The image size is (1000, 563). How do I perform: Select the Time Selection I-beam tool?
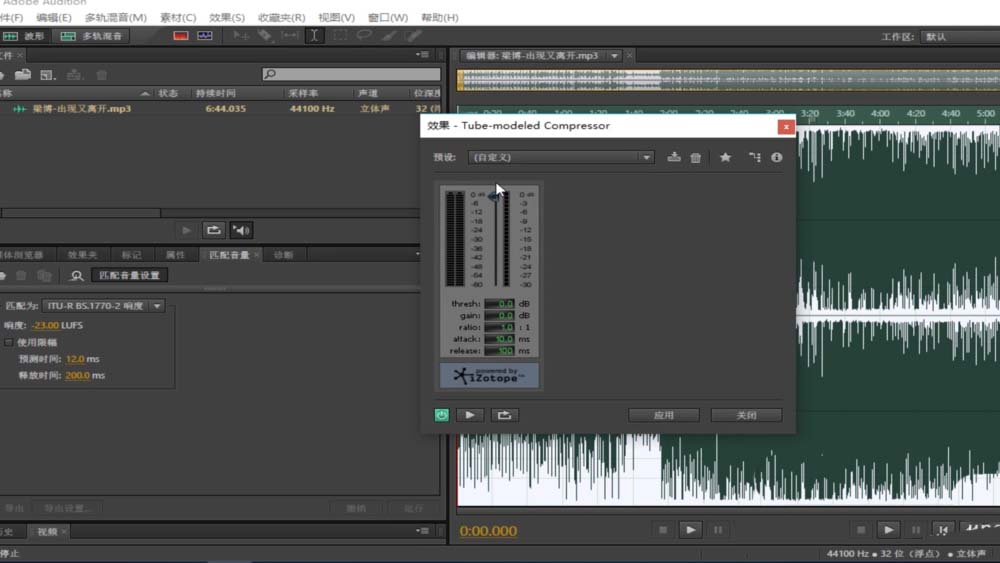[314, 36]
